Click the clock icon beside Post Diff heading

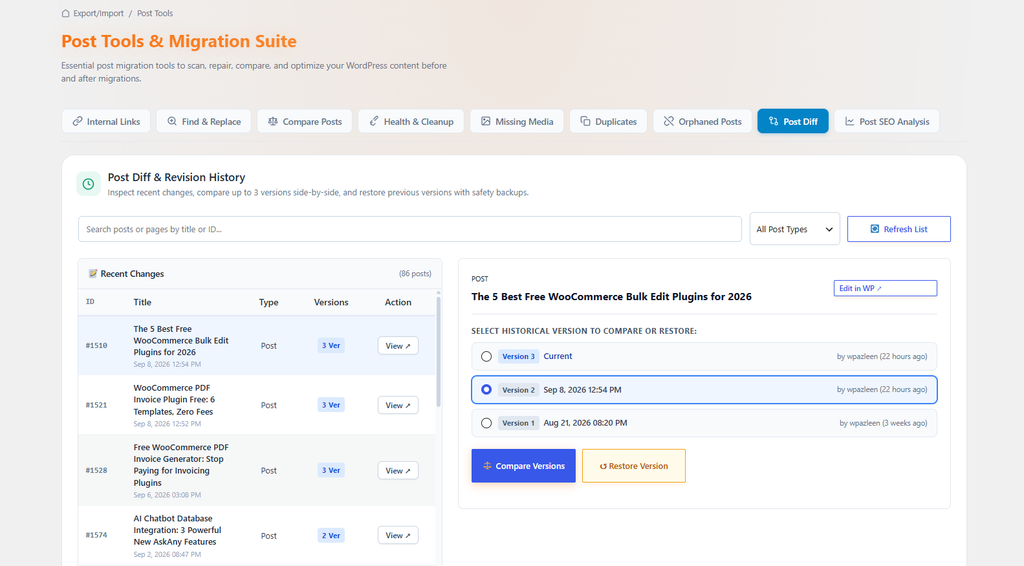88,184
